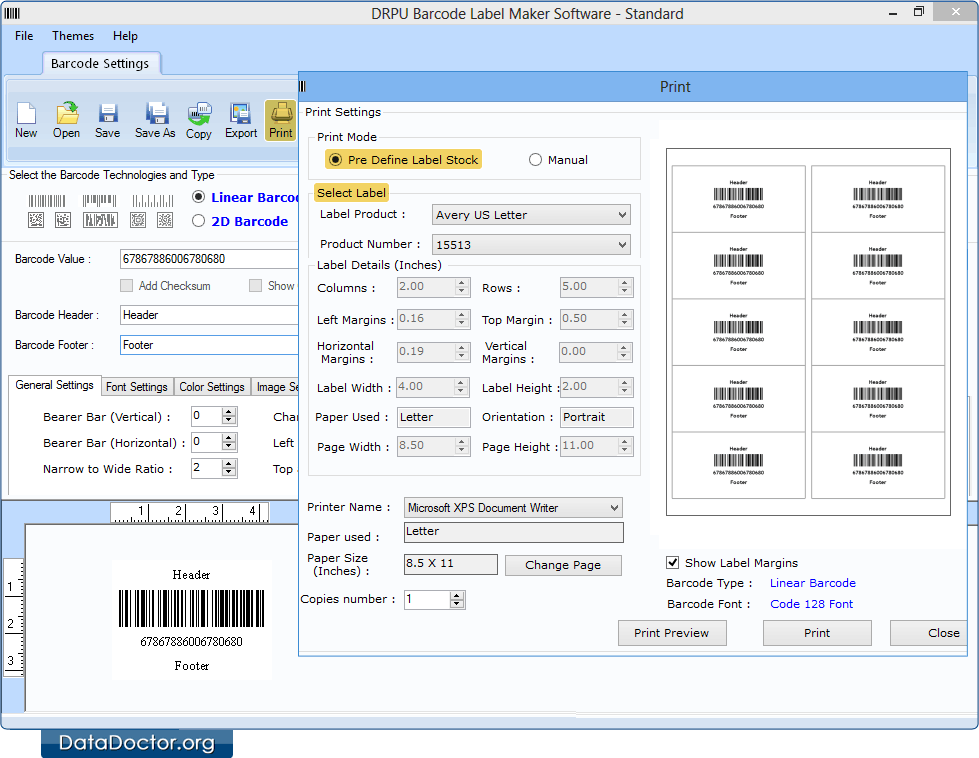The width and height of the screenshot is (979, 758).
Task: Increase Bearer Bar (Horizontal) value
Action: pos(229,438)
